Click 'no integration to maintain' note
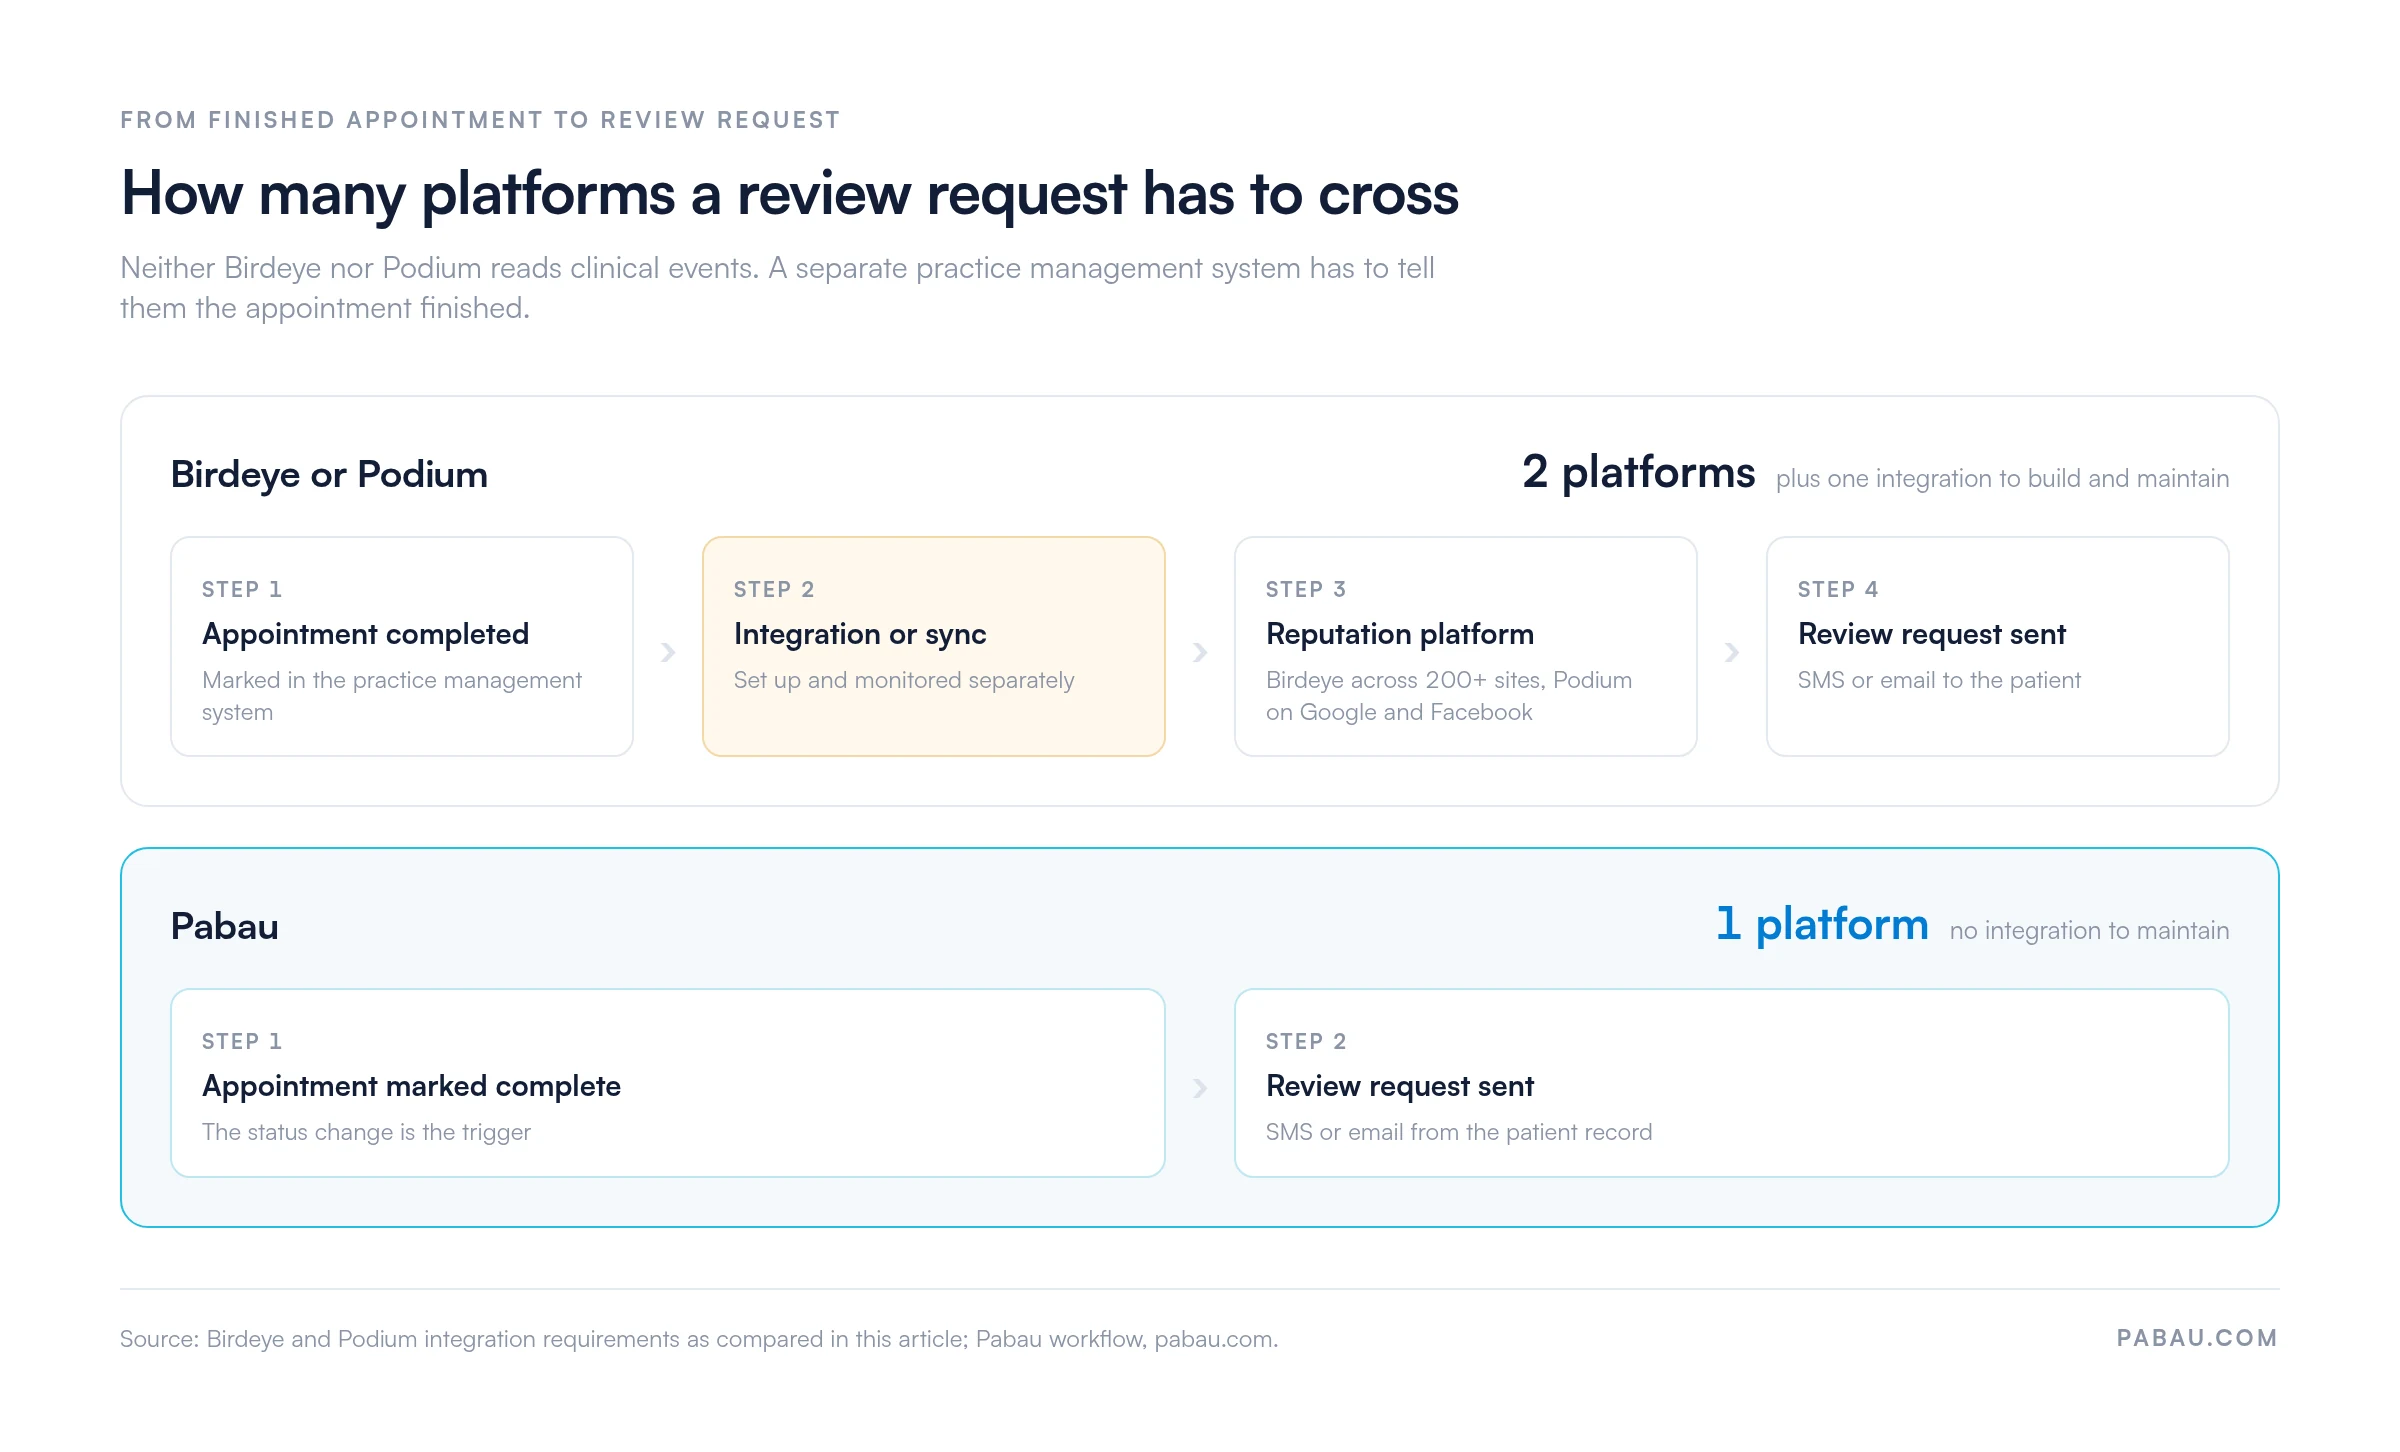The image size is (2400, 1452). (x=2089, y=931)
